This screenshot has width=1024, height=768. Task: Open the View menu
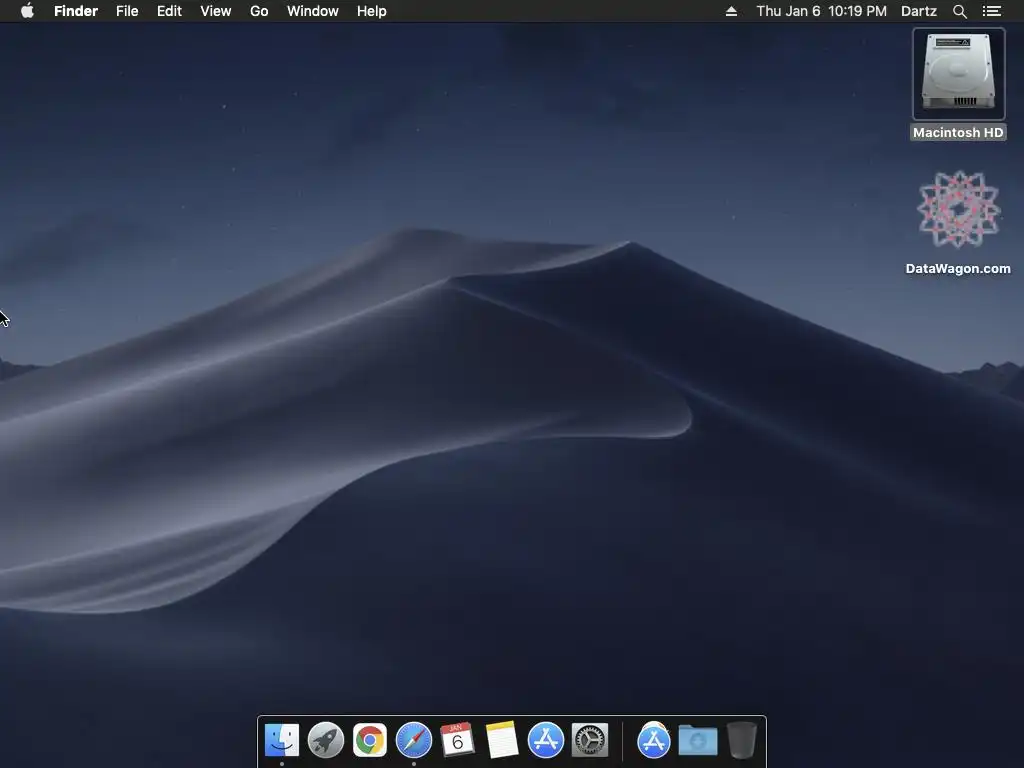(x=216, y=11)
